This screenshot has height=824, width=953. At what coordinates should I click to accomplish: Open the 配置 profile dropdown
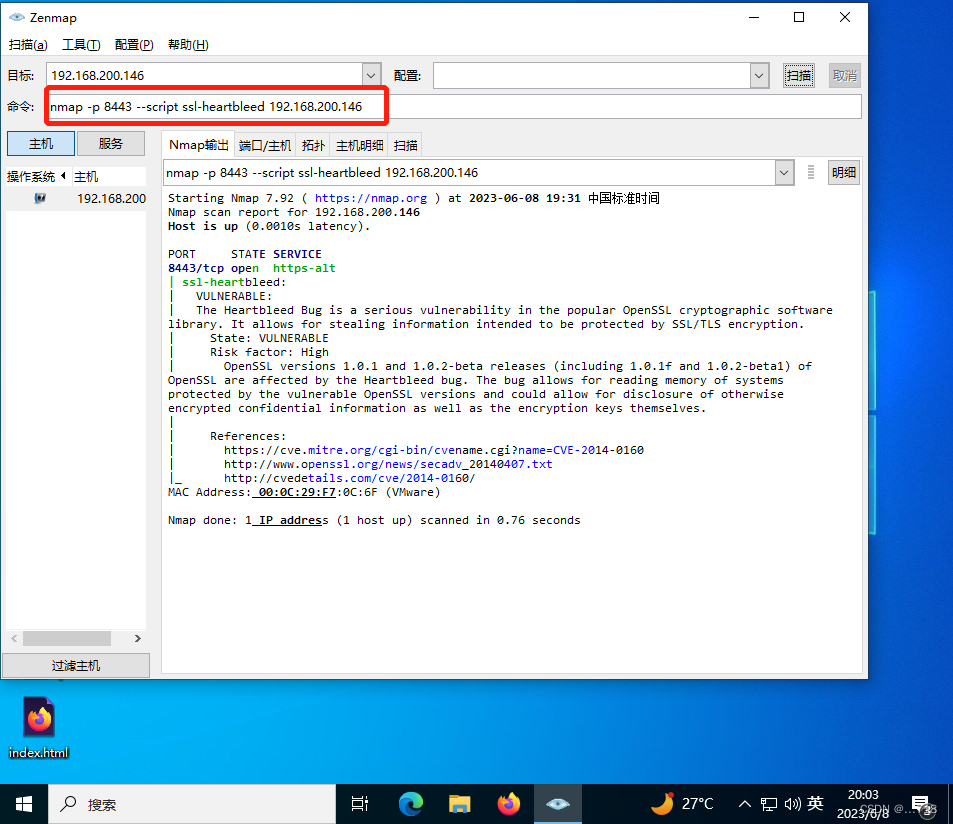pos(758,74)
